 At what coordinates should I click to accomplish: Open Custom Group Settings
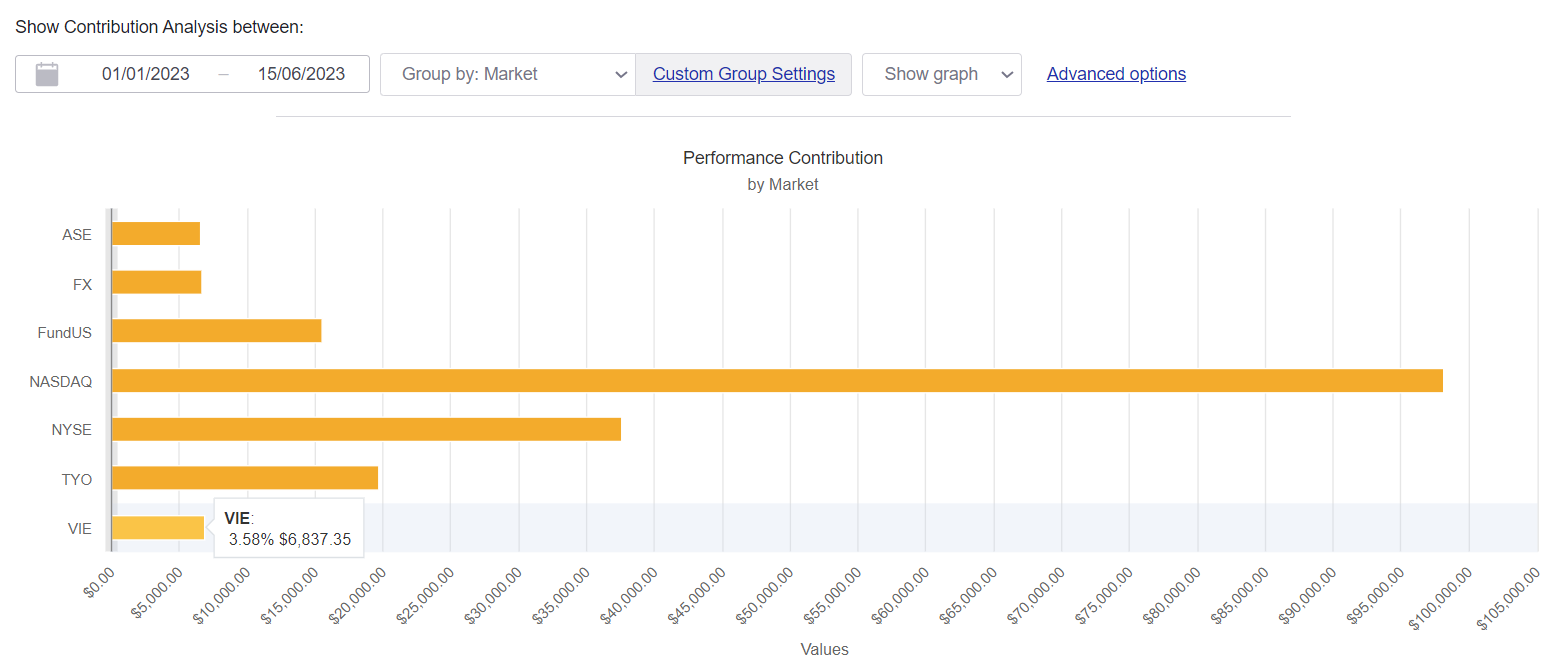coord(743,74)
